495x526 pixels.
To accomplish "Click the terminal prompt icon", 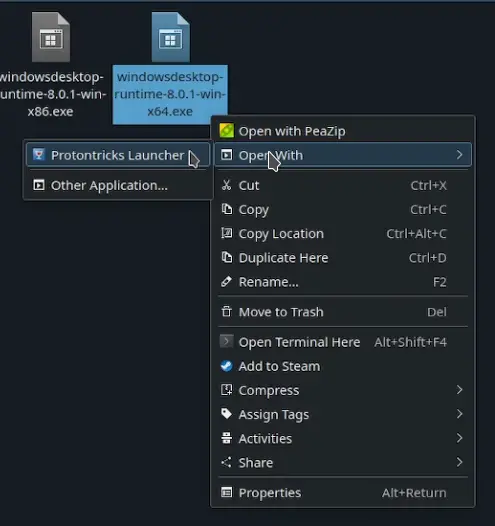I will pyautogui.click(x=226, y=341).
